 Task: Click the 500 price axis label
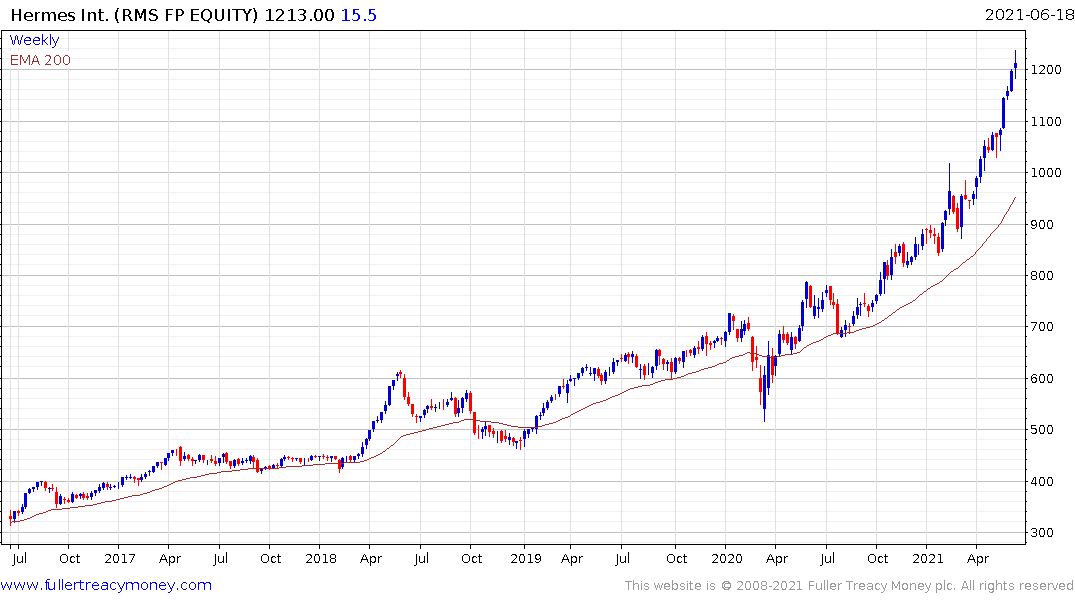1042,430
